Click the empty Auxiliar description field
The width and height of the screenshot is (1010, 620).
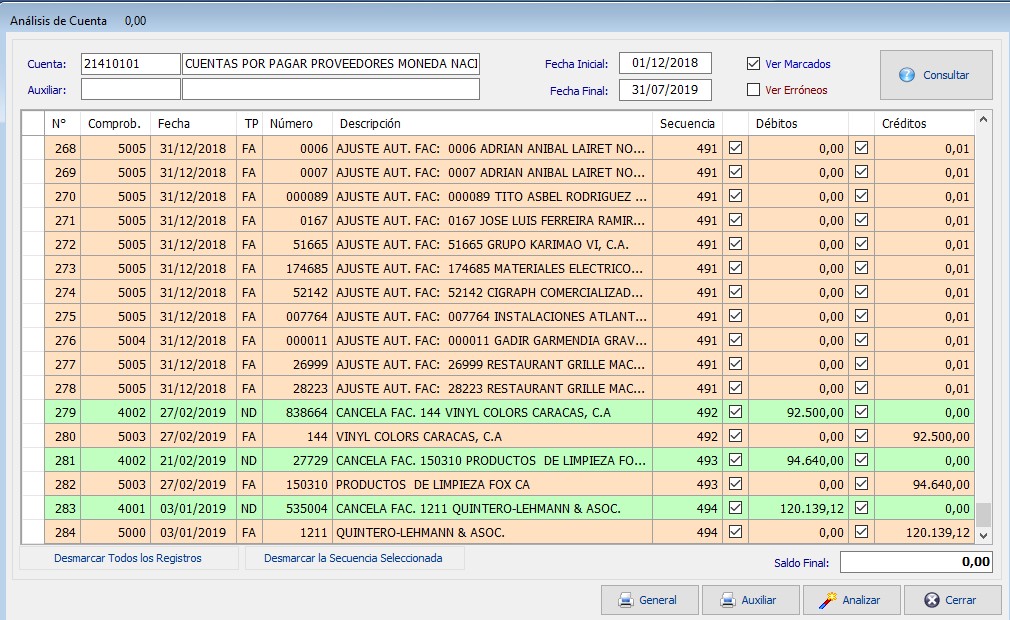click(331, 89)
